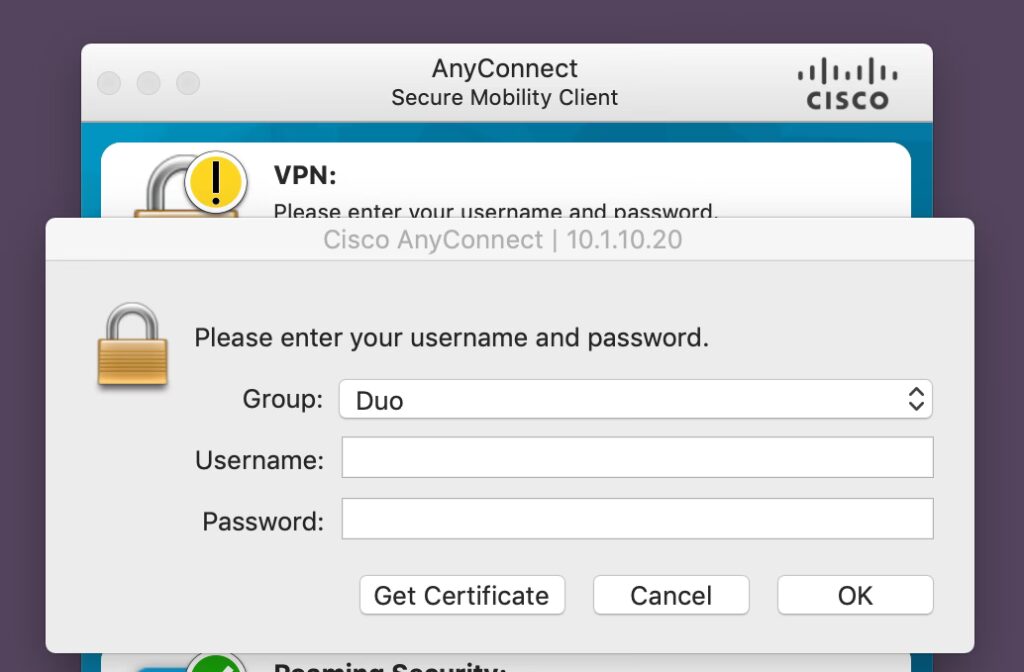Click the Username: field label
Screen dimensions: 1024x672
click(x=259, y=460)
